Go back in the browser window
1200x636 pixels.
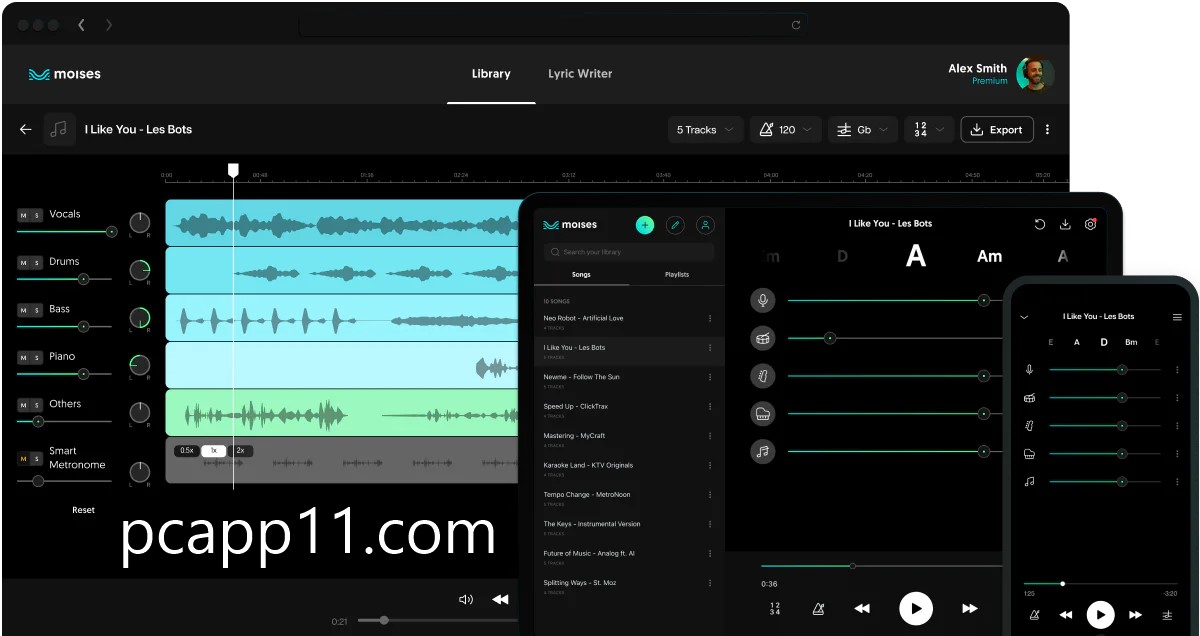click(81, 25)
